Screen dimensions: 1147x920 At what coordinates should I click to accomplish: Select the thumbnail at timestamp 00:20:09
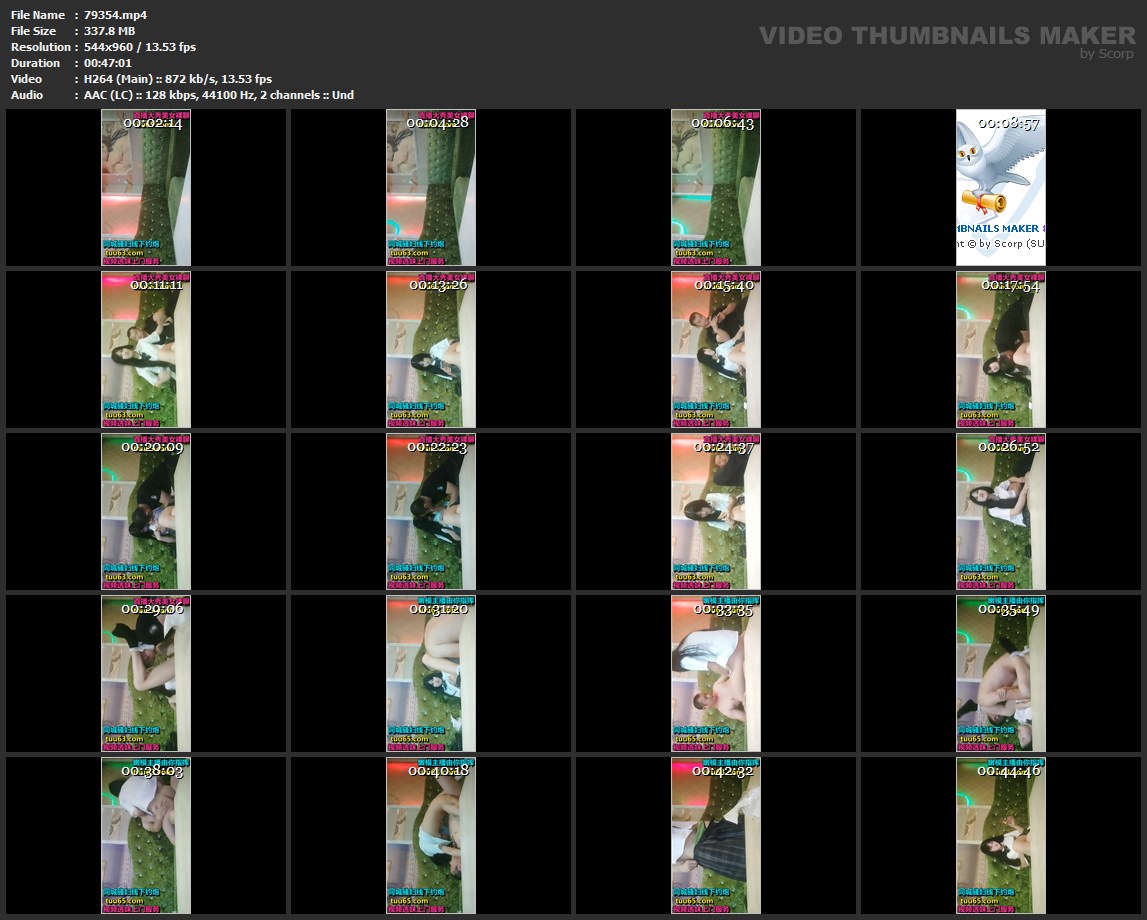[x=146, y=511]
